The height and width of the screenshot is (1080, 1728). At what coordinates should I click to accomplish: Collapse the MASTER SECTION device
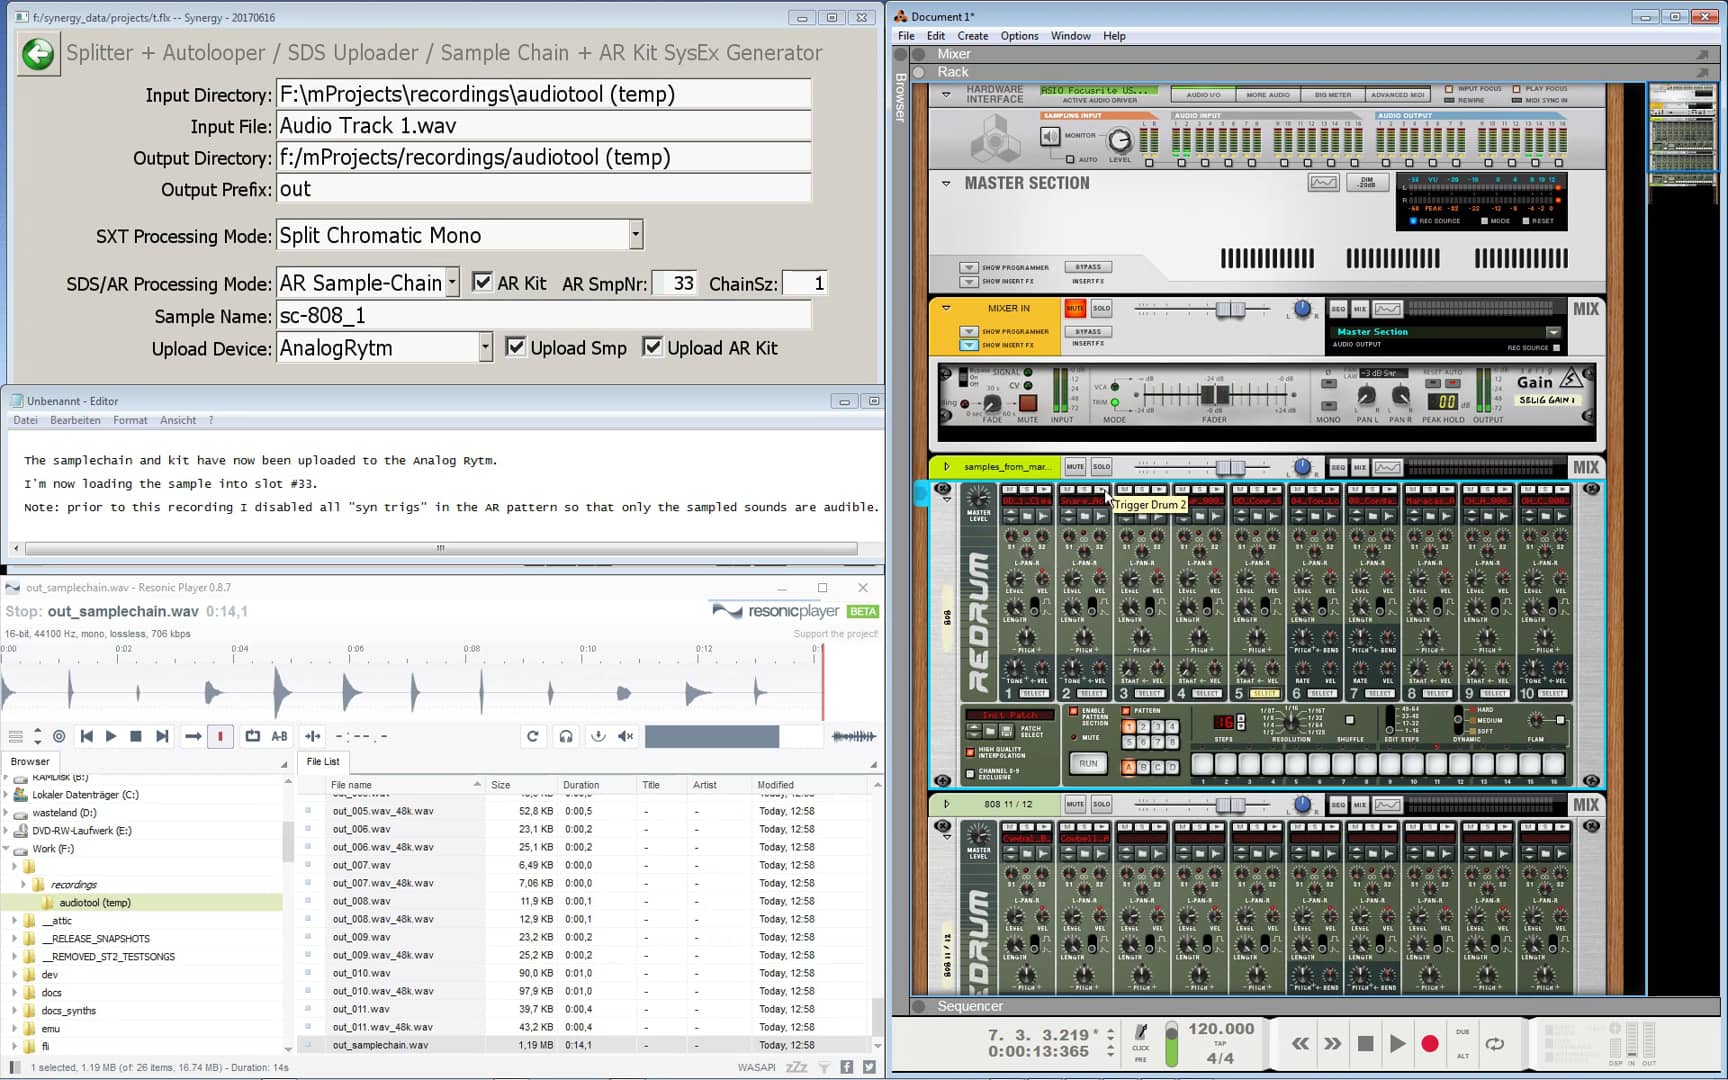coord(946,183)
